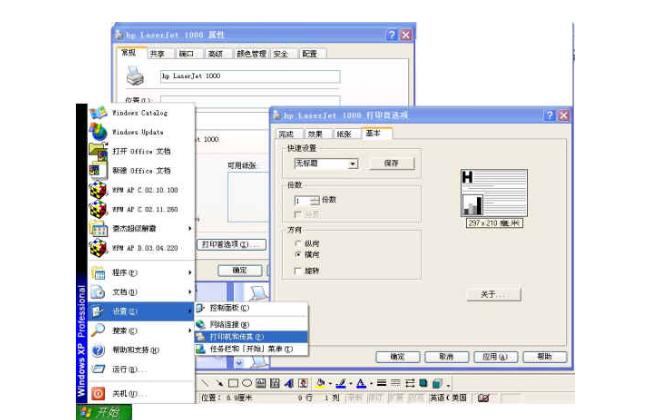
Task: Open the line style options
Action: coord(381,383)
